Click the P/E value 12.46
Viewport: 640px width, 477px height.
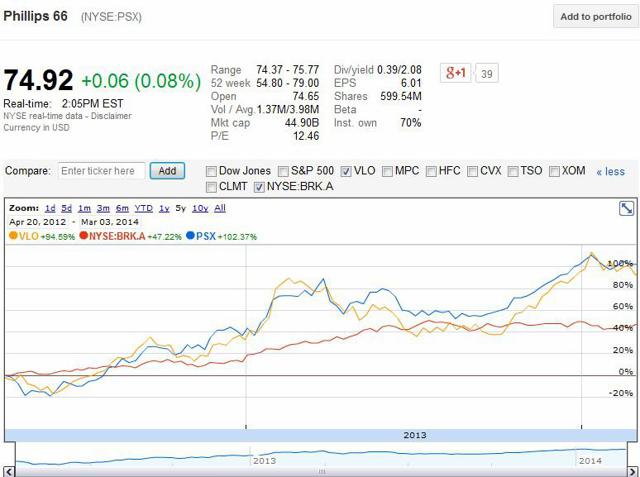coord(306,135)
